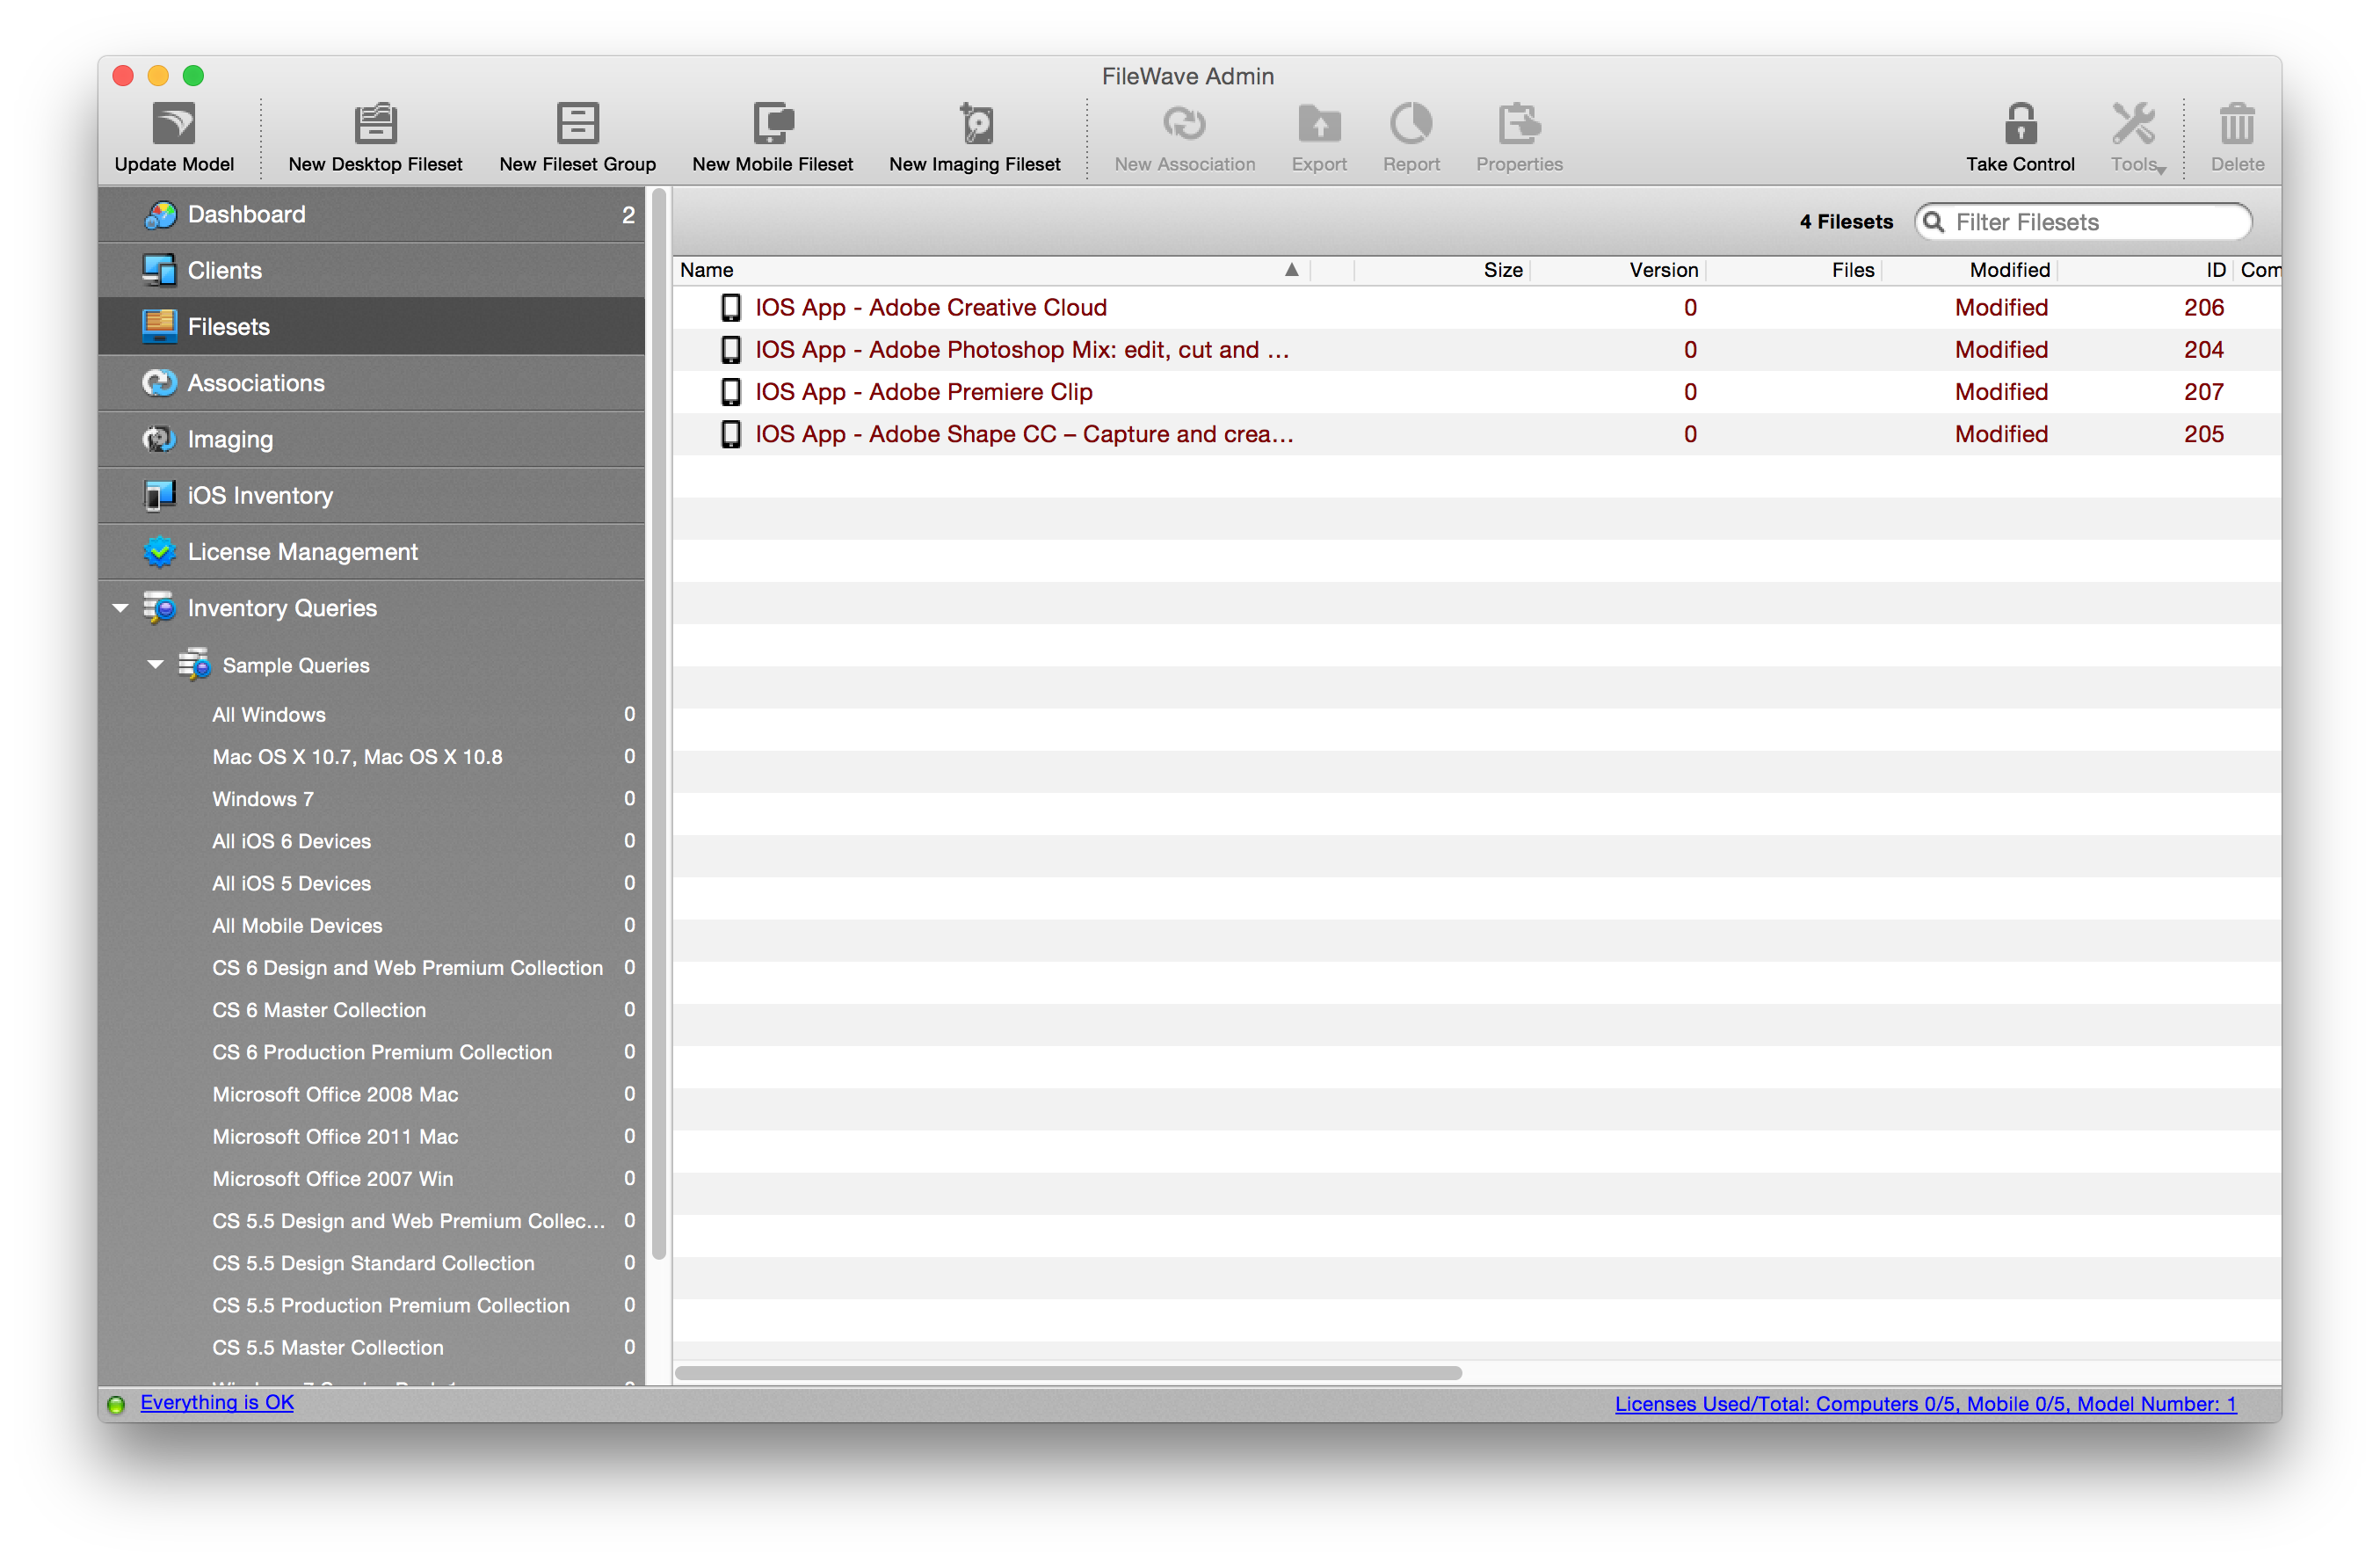This screenshot has width=2380, height=1563.
Task: Open the Properties panel
Action: pos(1518,135)
